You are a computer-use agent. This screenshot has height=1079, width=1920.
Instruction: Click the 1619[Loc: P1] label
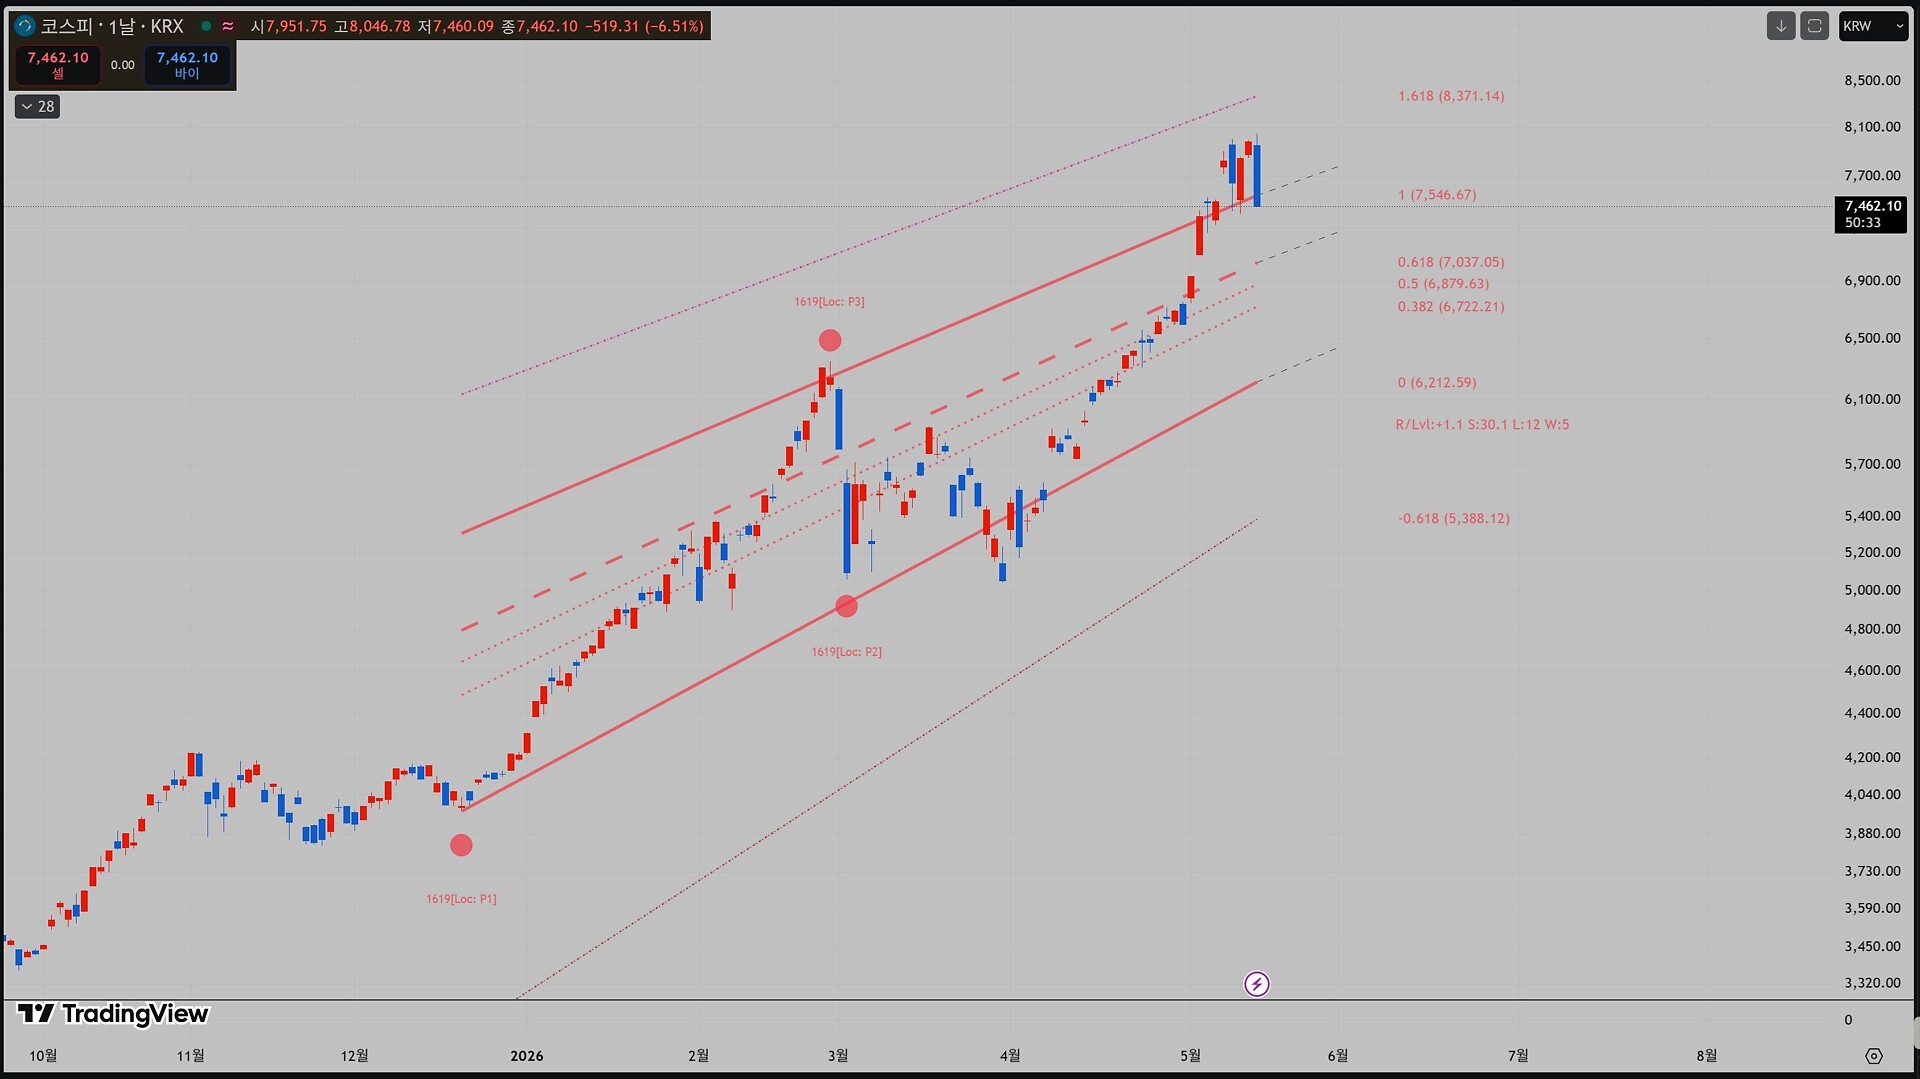click(461, 899)
